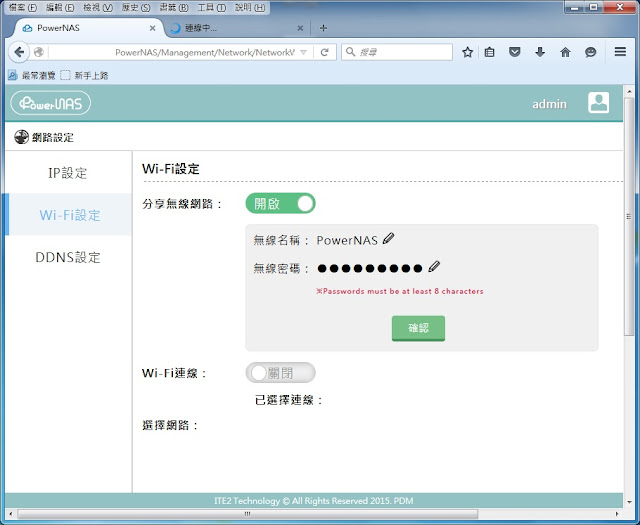Switch to the PowerNAS browser tab

[x=88, y=28]
